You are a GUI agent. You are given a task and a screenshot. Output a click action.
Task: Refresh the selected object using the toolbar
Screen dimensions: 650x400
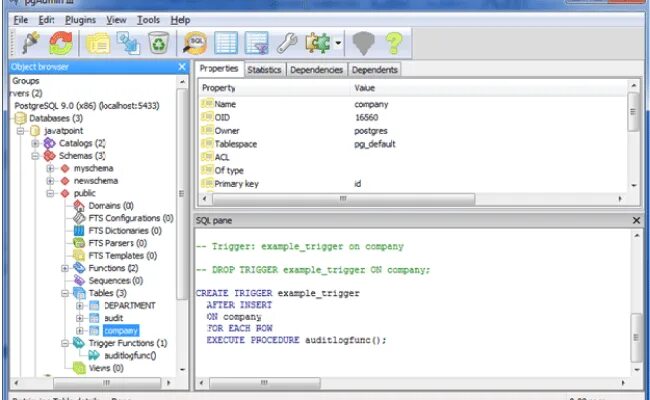point(61,43)
